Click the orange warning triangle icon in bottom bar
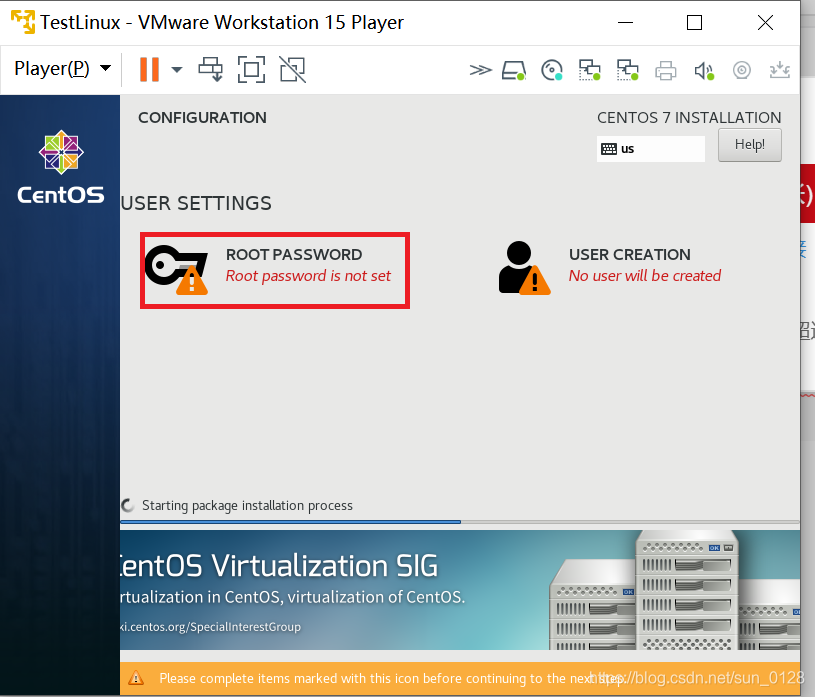 click(x=136, y=678)
